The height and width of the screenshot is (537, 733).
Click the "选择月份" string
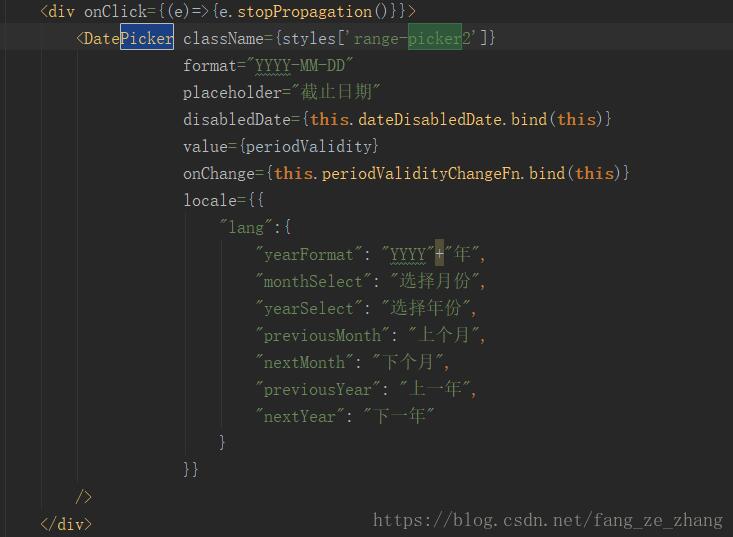click(435, 281)
